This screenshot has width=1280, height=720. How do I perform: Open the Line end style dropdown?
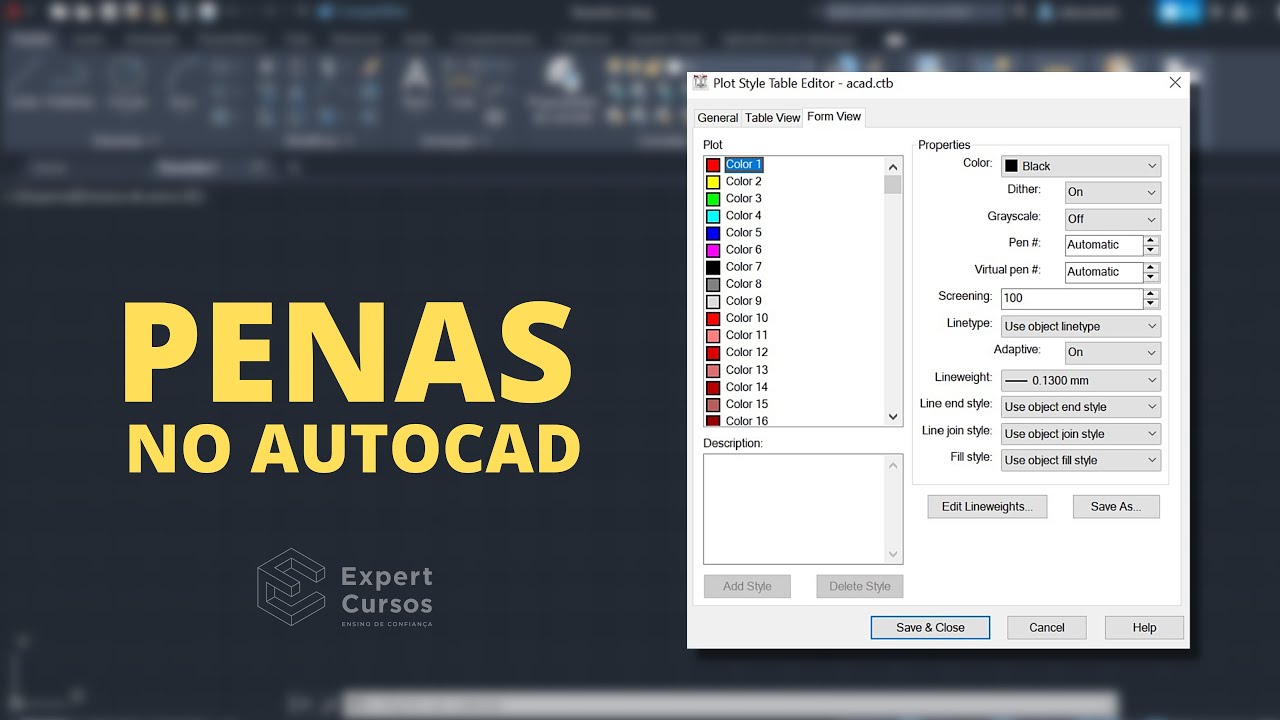tap(1080, 407)
